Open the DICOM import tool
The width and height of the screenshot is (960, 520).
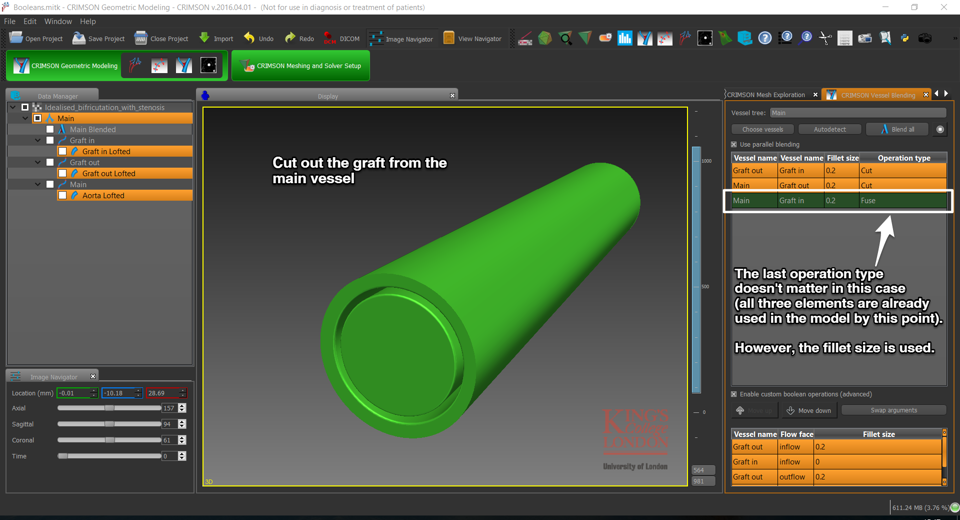(x=341, y=38)
